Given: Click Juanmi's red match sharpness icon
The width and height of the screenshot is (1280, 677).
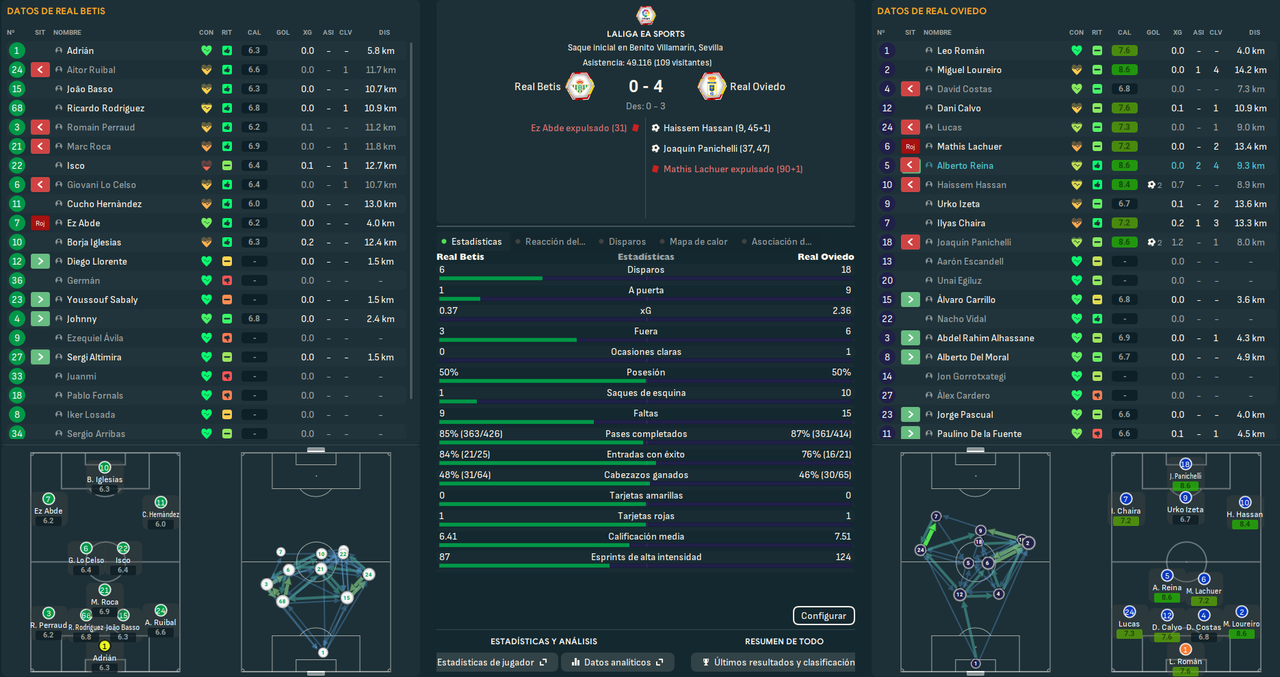Looking at the screenshot, I should pos(228,377).
